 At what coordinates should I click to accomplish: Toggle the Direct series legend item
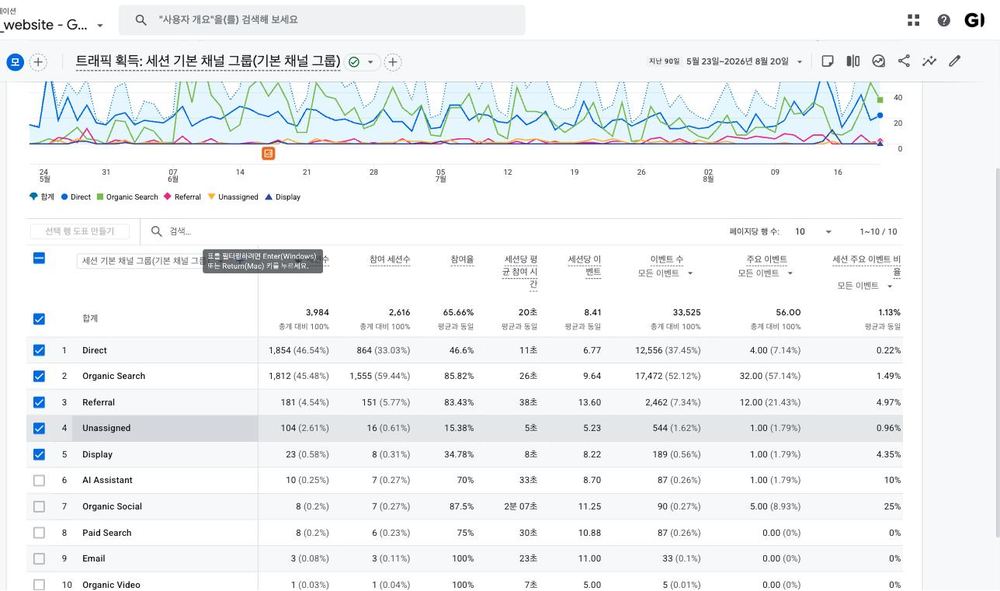[x=76, y=197]
